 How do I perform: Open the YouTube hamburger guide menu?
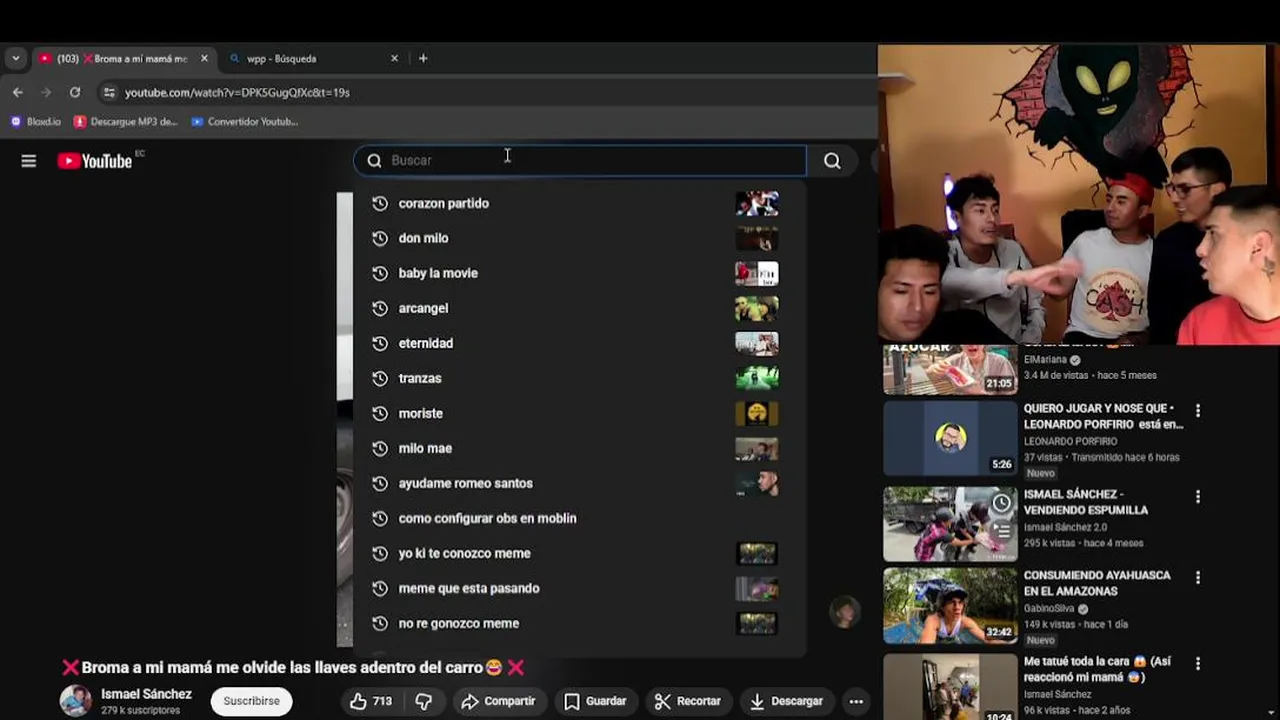(x=29, y=161)
